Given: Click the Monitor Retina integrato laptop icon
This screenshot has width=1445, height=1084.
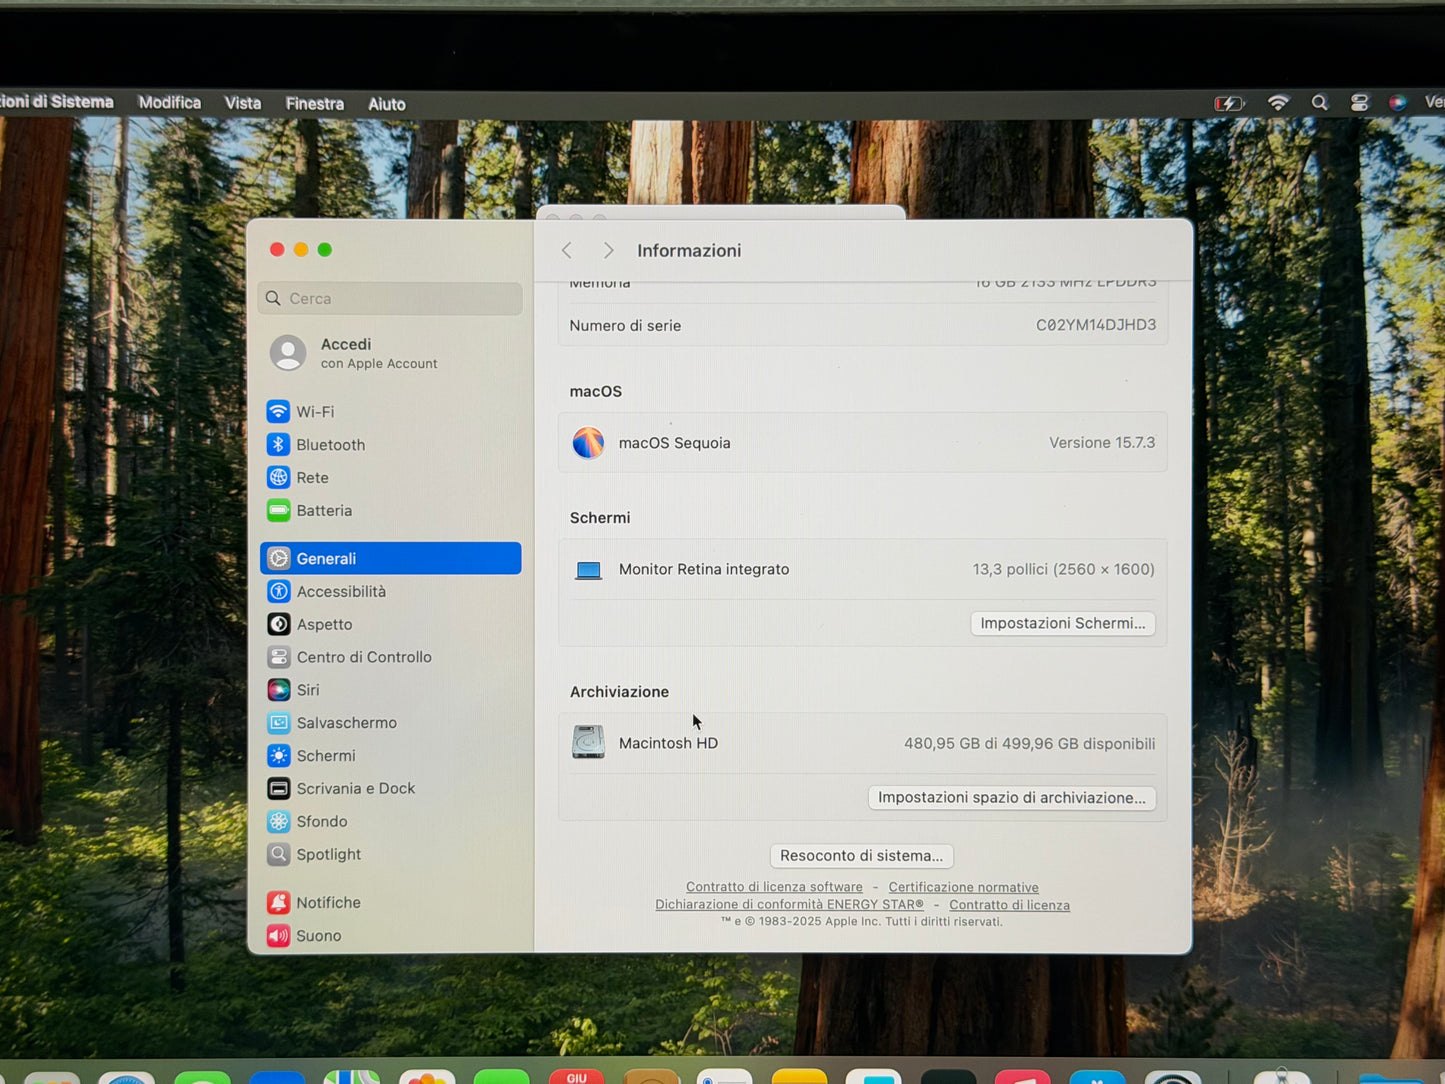Looking at the screenshot, I should 588,570.
